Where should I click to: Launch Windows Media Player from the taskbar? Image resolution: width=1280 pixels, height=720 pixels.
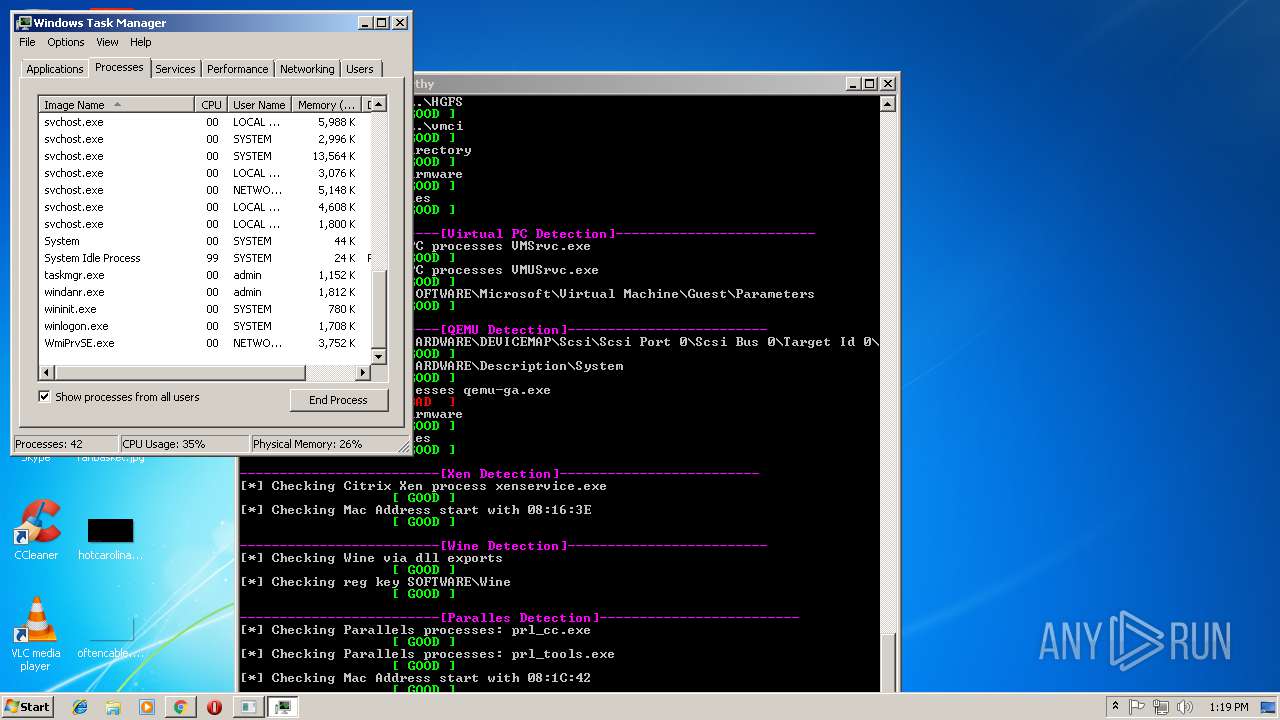click(x=147, y=707)
